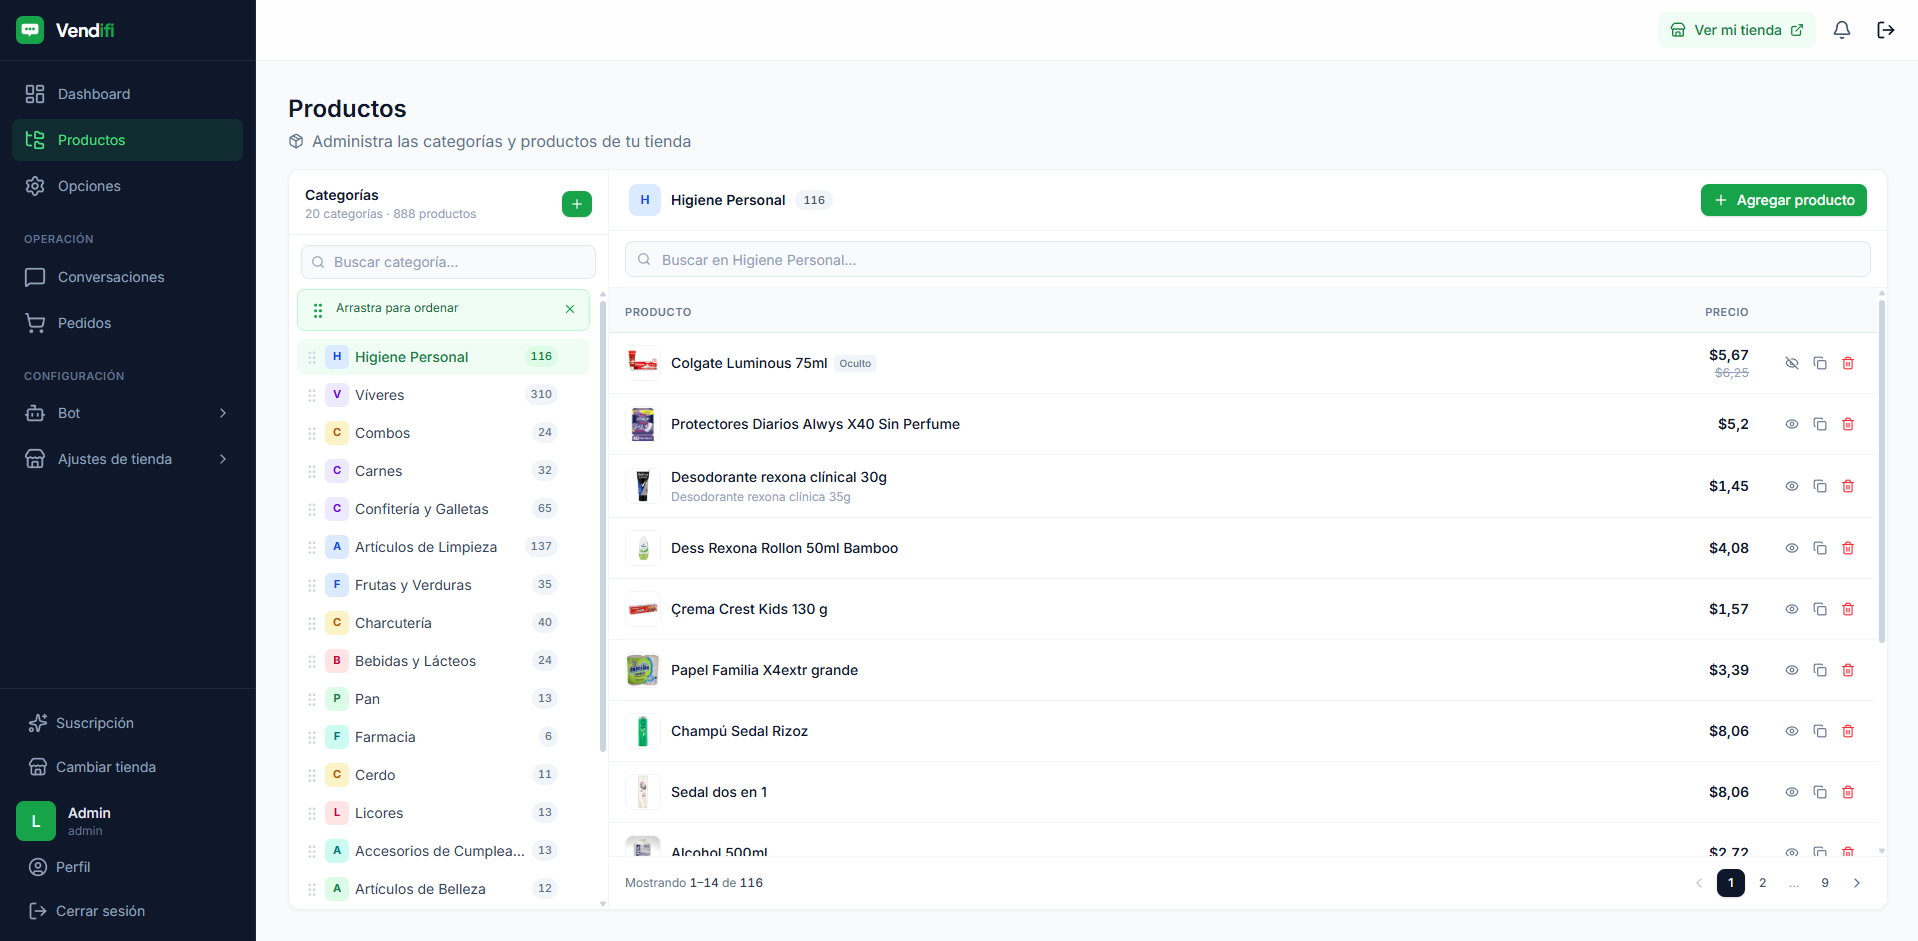The height and width of the screenshot is (941, 1918).
Task: Go to previous page of products
Action: pyautogui.click(x=1698, y=883)
